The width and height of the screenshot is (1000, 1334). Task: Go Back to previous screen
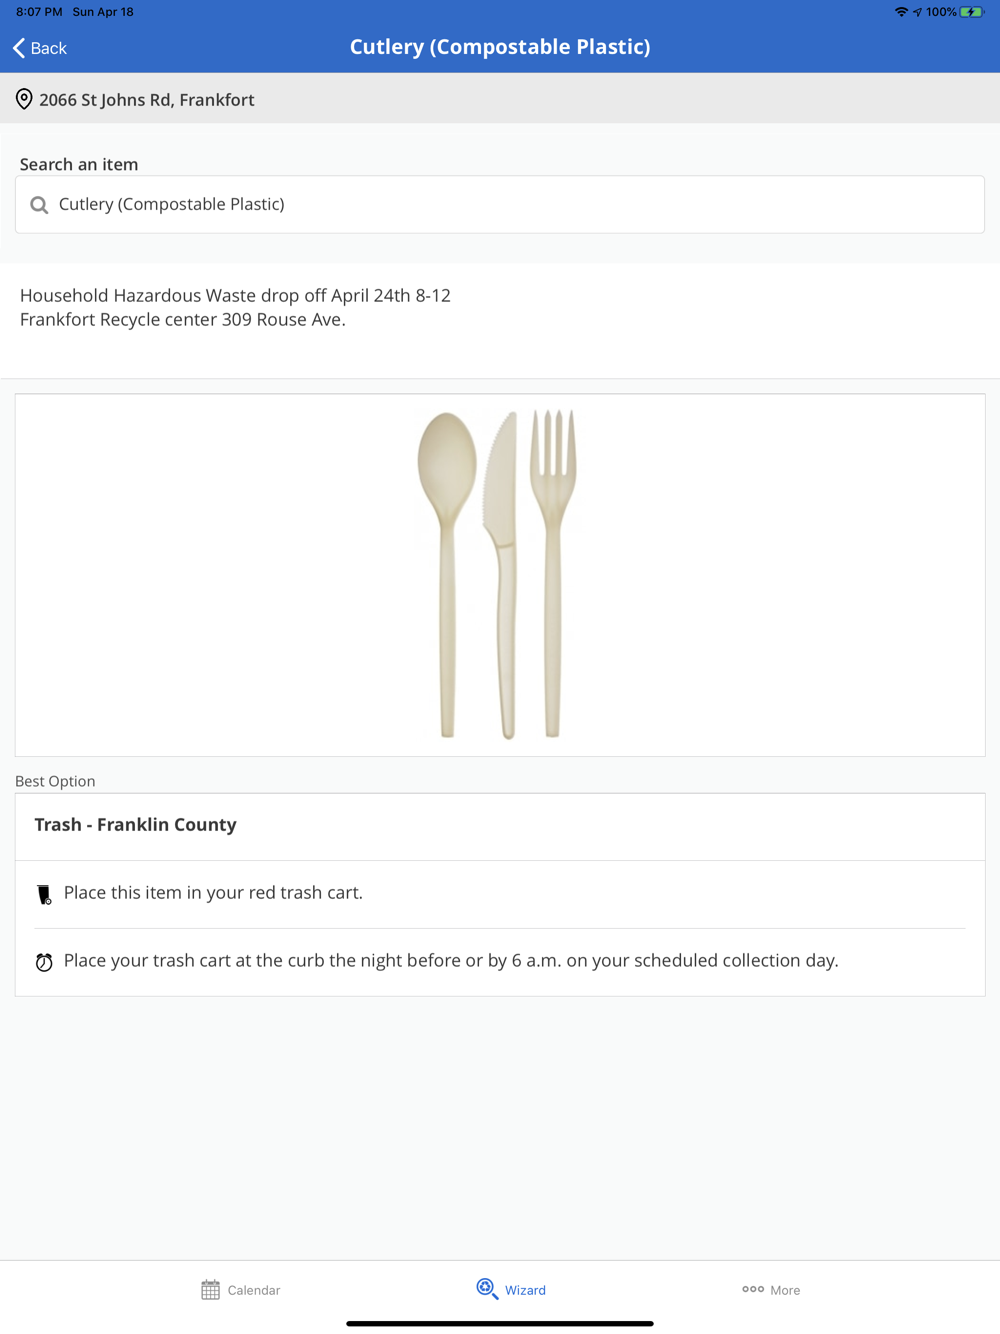tap(40, 48)
